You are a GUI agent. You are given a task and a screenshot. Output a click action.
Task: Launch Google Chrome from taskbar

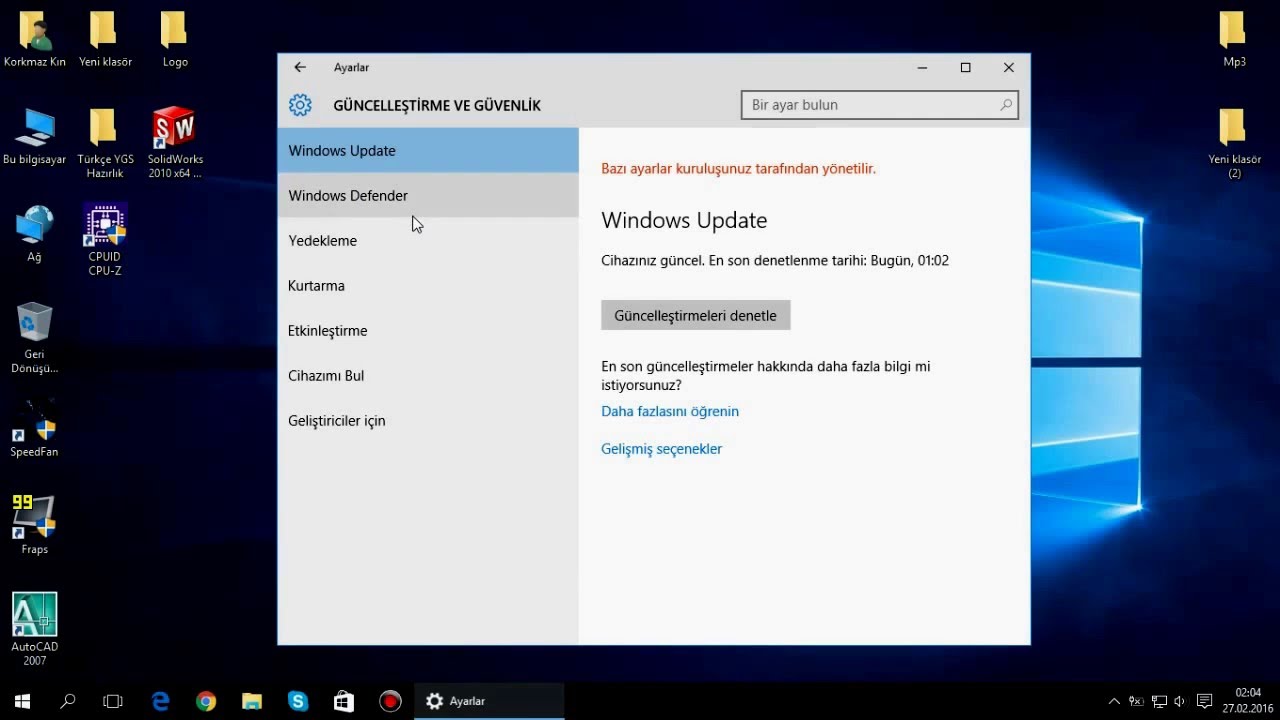(206, 702)
